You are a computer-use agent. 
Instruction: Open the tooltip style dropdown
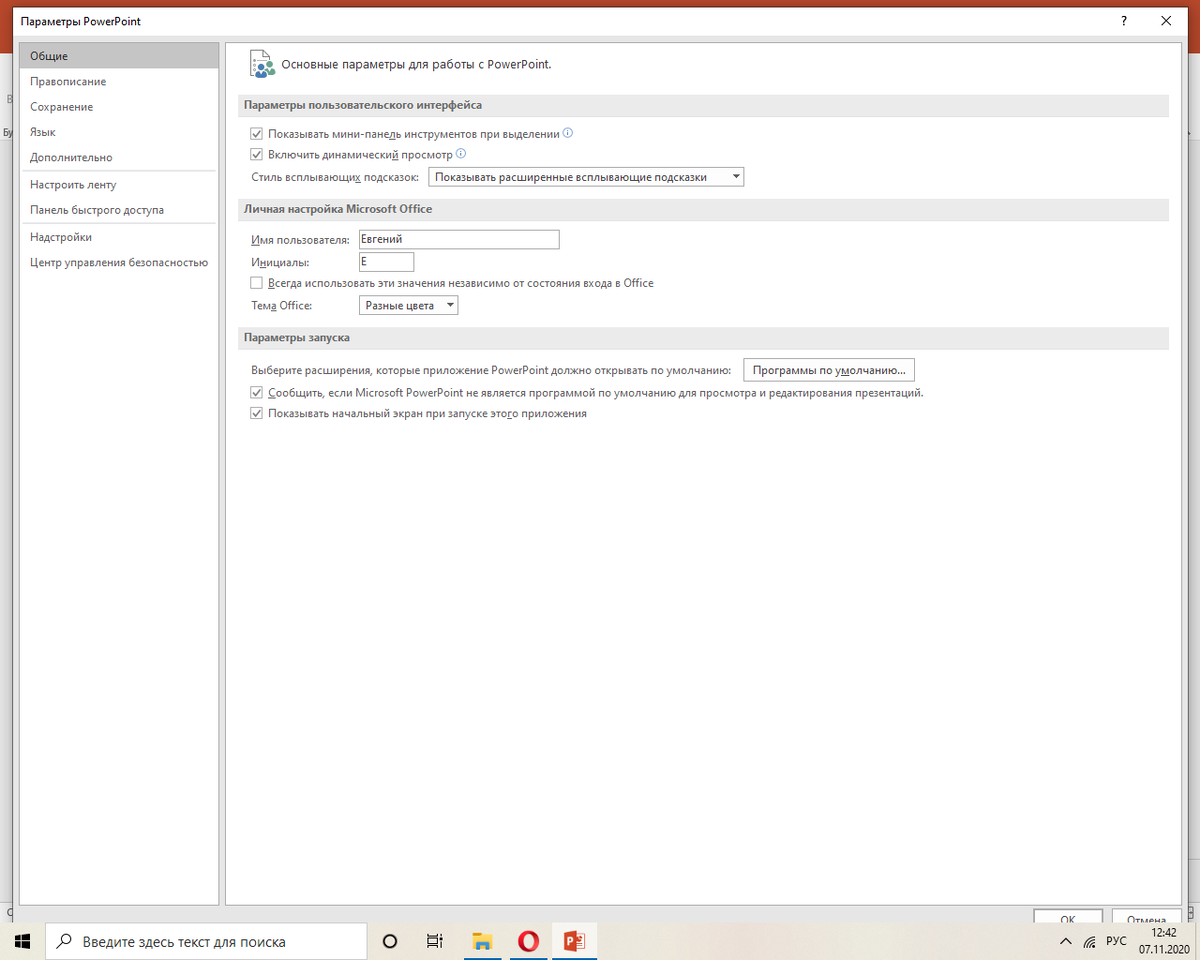(586, 177)
